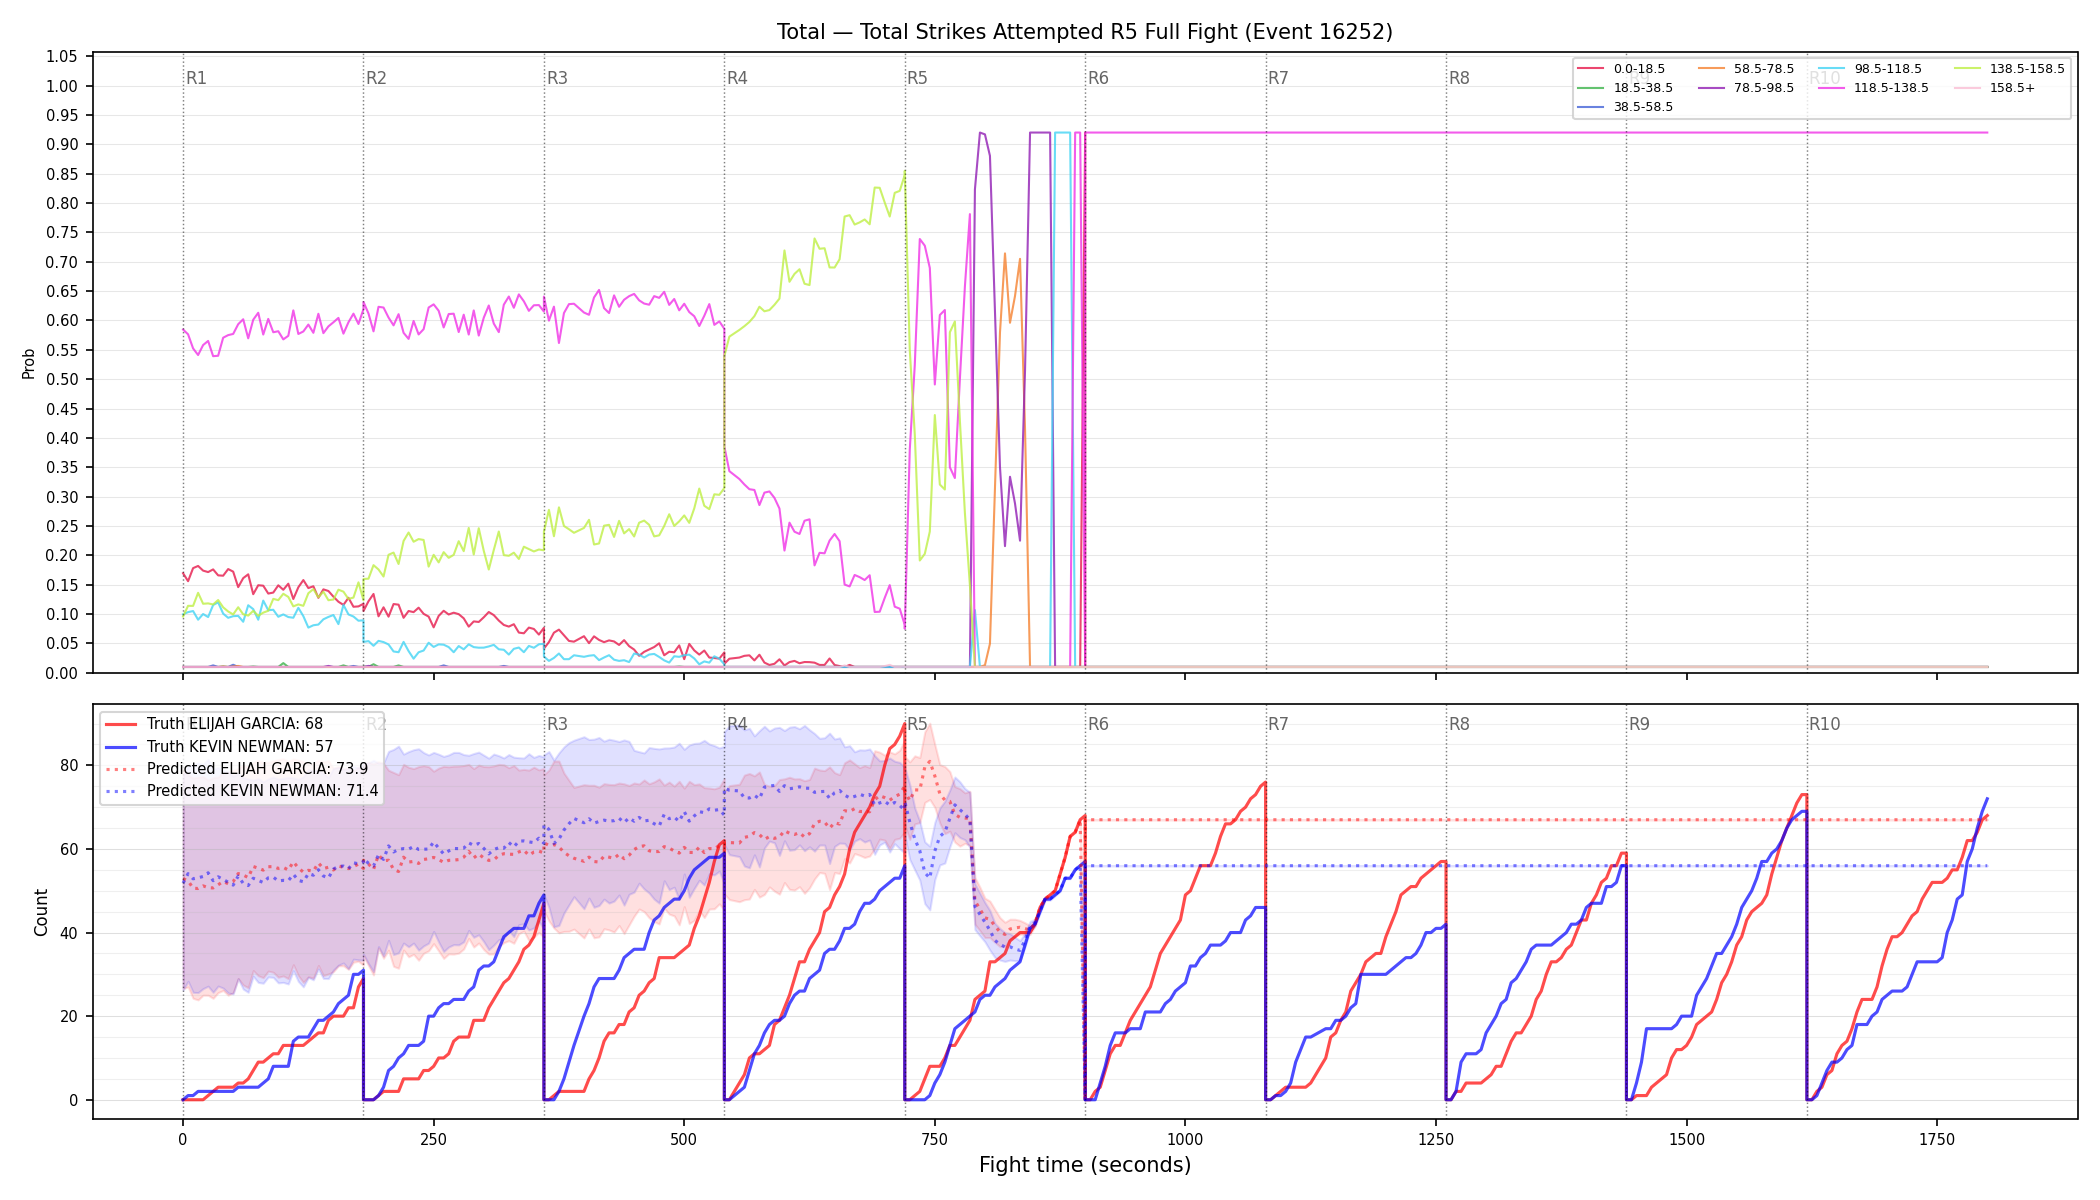Click the 20 tick on the Count axis
Viewport: 2100px width, 1200px height.
point(69,1017)
